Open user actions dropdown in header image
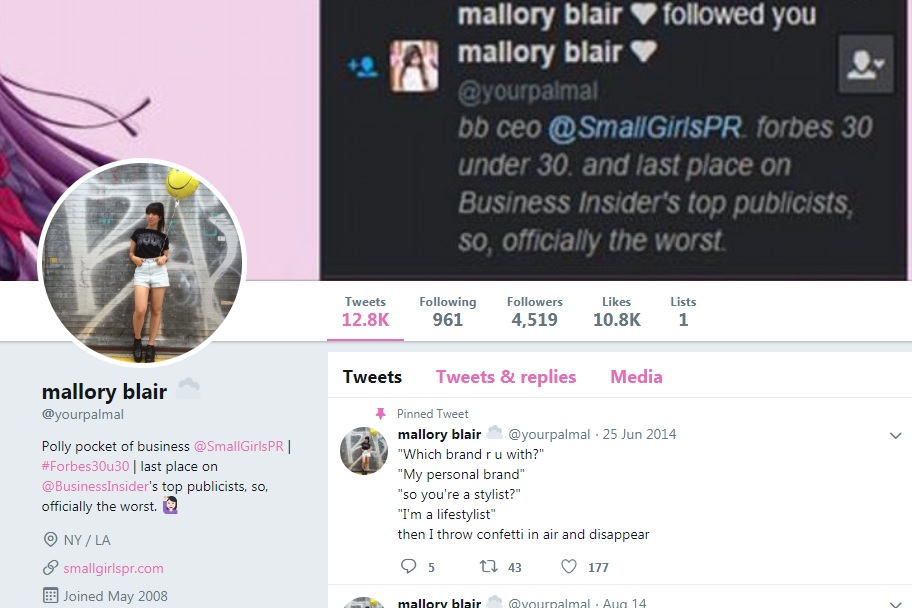The height and width of the screenshot is (608, 912). tap(865, 64)
